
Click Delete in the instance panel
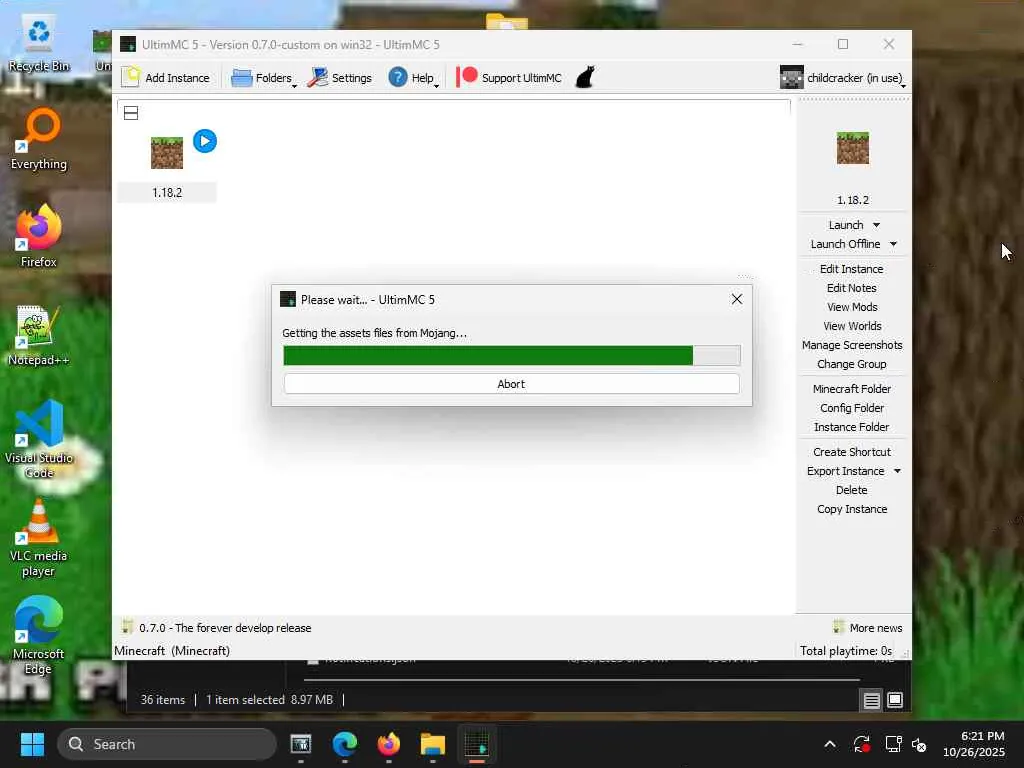click(852, 490)
